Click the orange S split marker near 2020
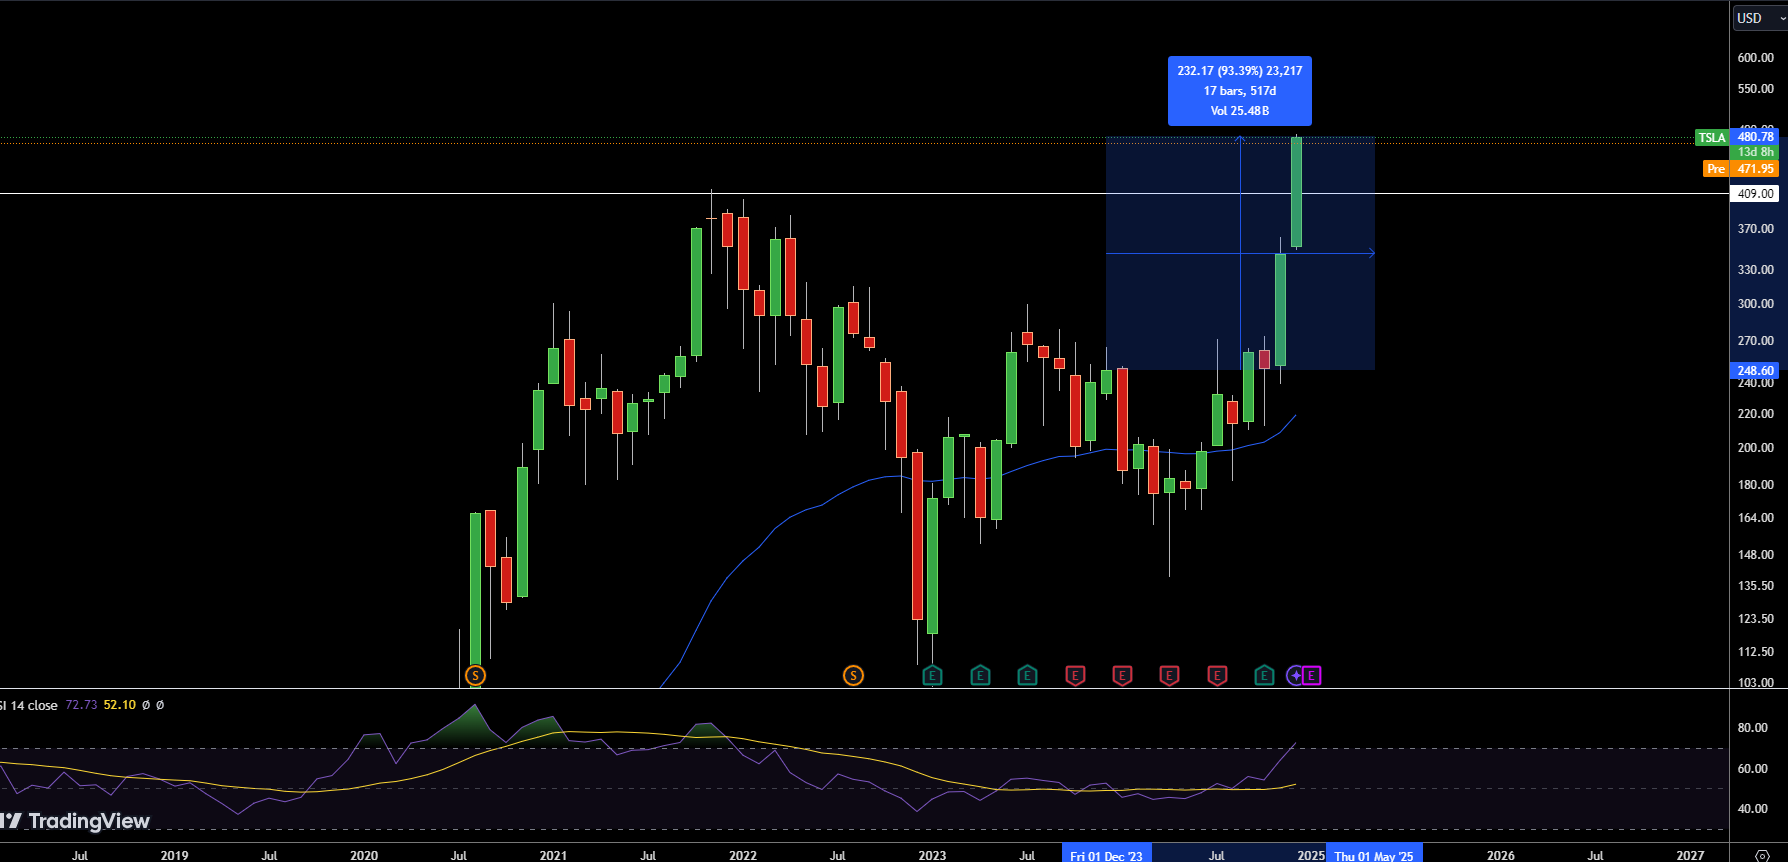The width and height of the screenshot is (1788, 862). (475, 676)
